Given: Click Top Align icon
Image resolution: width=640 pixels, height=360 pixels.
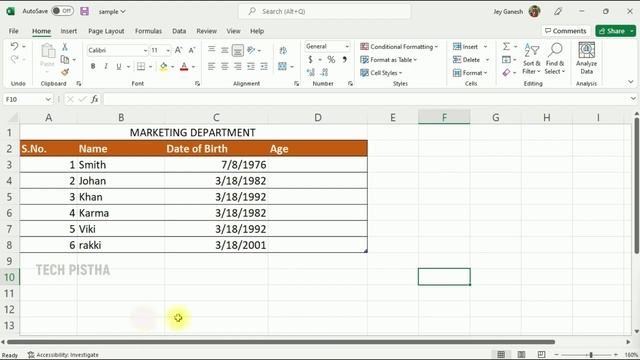Looking at the screenshot, I should (211, 50).
